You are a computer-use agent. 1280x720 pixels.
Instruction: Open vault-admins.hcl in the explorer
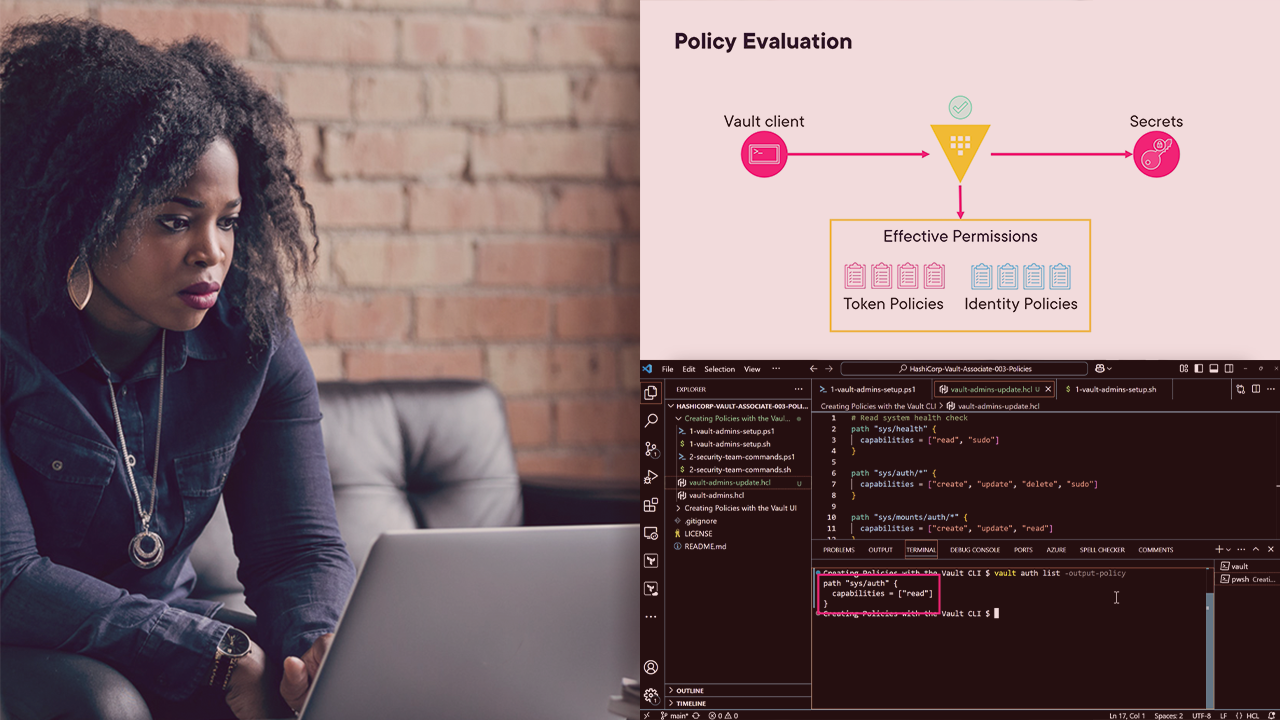(716, 495)
